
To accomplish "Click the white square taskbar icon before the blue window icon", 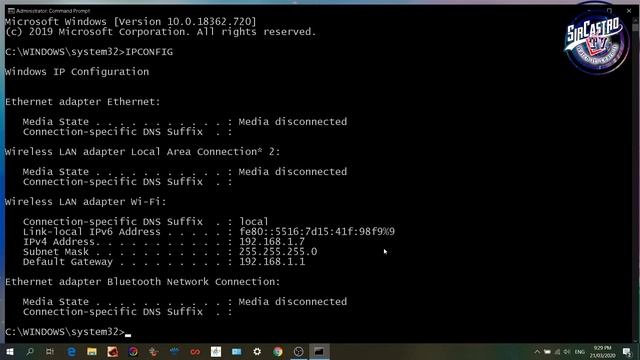I will tap(216, 351).
